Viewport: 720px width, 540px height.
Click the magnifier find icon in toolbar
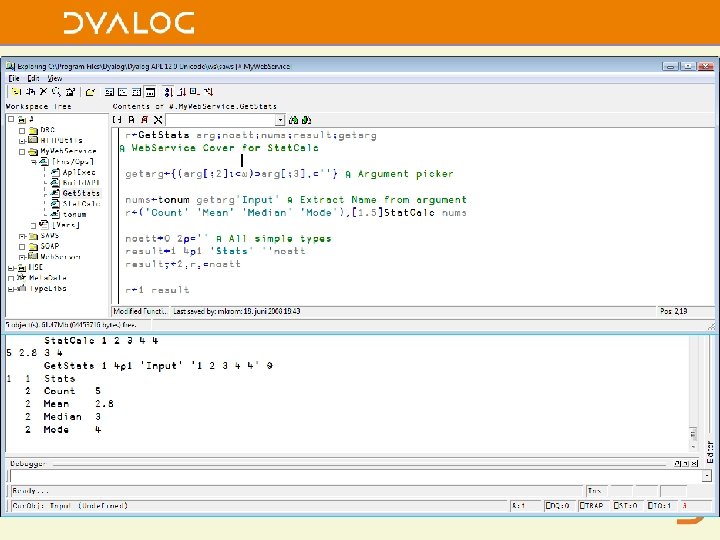pyautogui.click(x=56, y=92)
